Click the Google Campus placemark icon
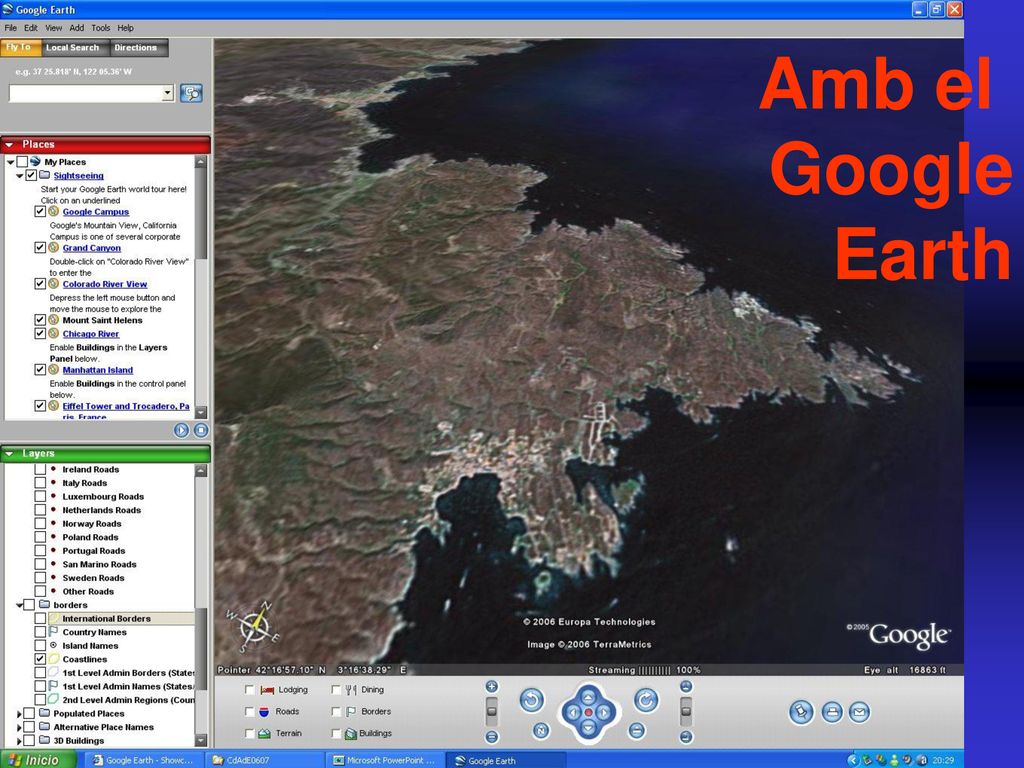This screenshot has height=768, width=1024. tap(54, 212)
